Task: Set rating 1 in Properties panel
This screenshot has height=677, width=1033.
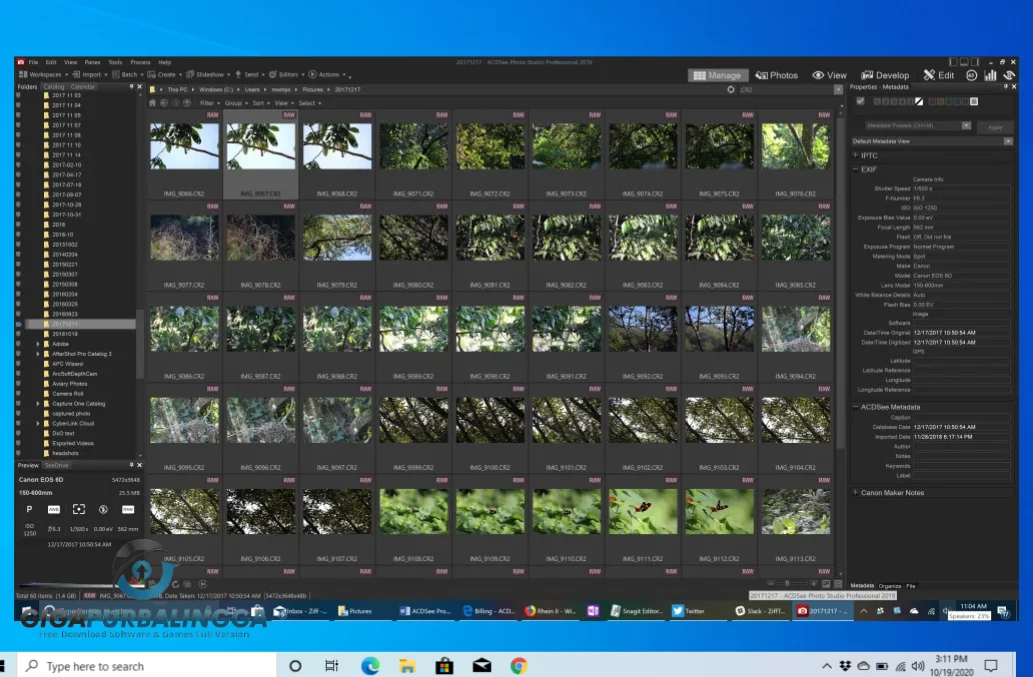Action: click(877, 101)
